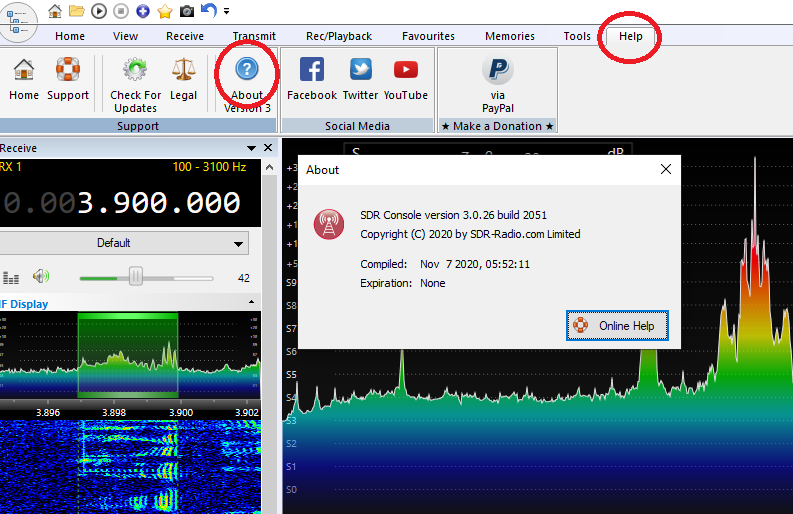Open Check For Updates
793x514 pixels.
(x=135, y=70)
